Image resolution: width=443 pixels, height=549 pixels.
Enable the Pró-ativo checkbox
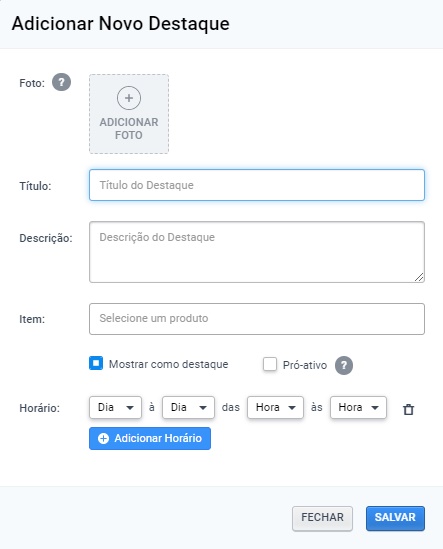coord(270,364)
